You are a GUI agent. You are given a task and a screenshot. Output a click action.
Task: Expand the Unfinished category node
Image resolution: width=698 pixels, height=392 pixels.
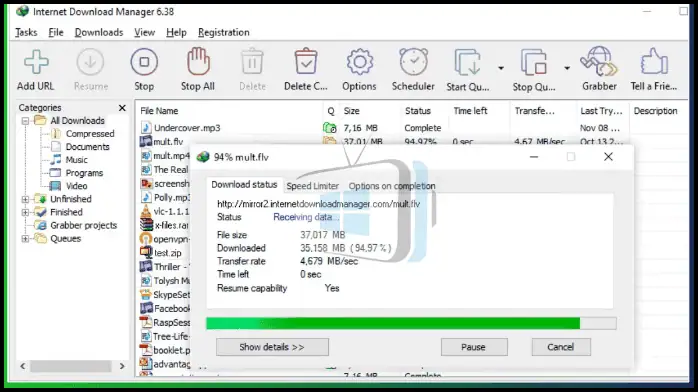tap(25, 199)
